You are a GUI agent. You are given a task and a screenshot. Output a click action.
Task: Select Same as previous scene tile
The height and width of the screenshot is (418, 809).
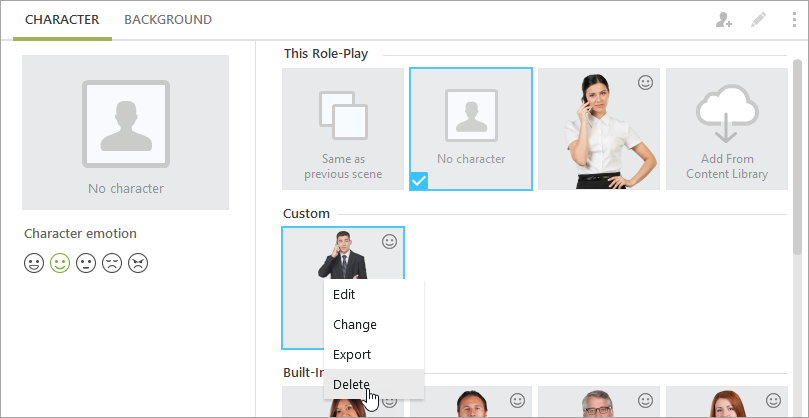343,129
